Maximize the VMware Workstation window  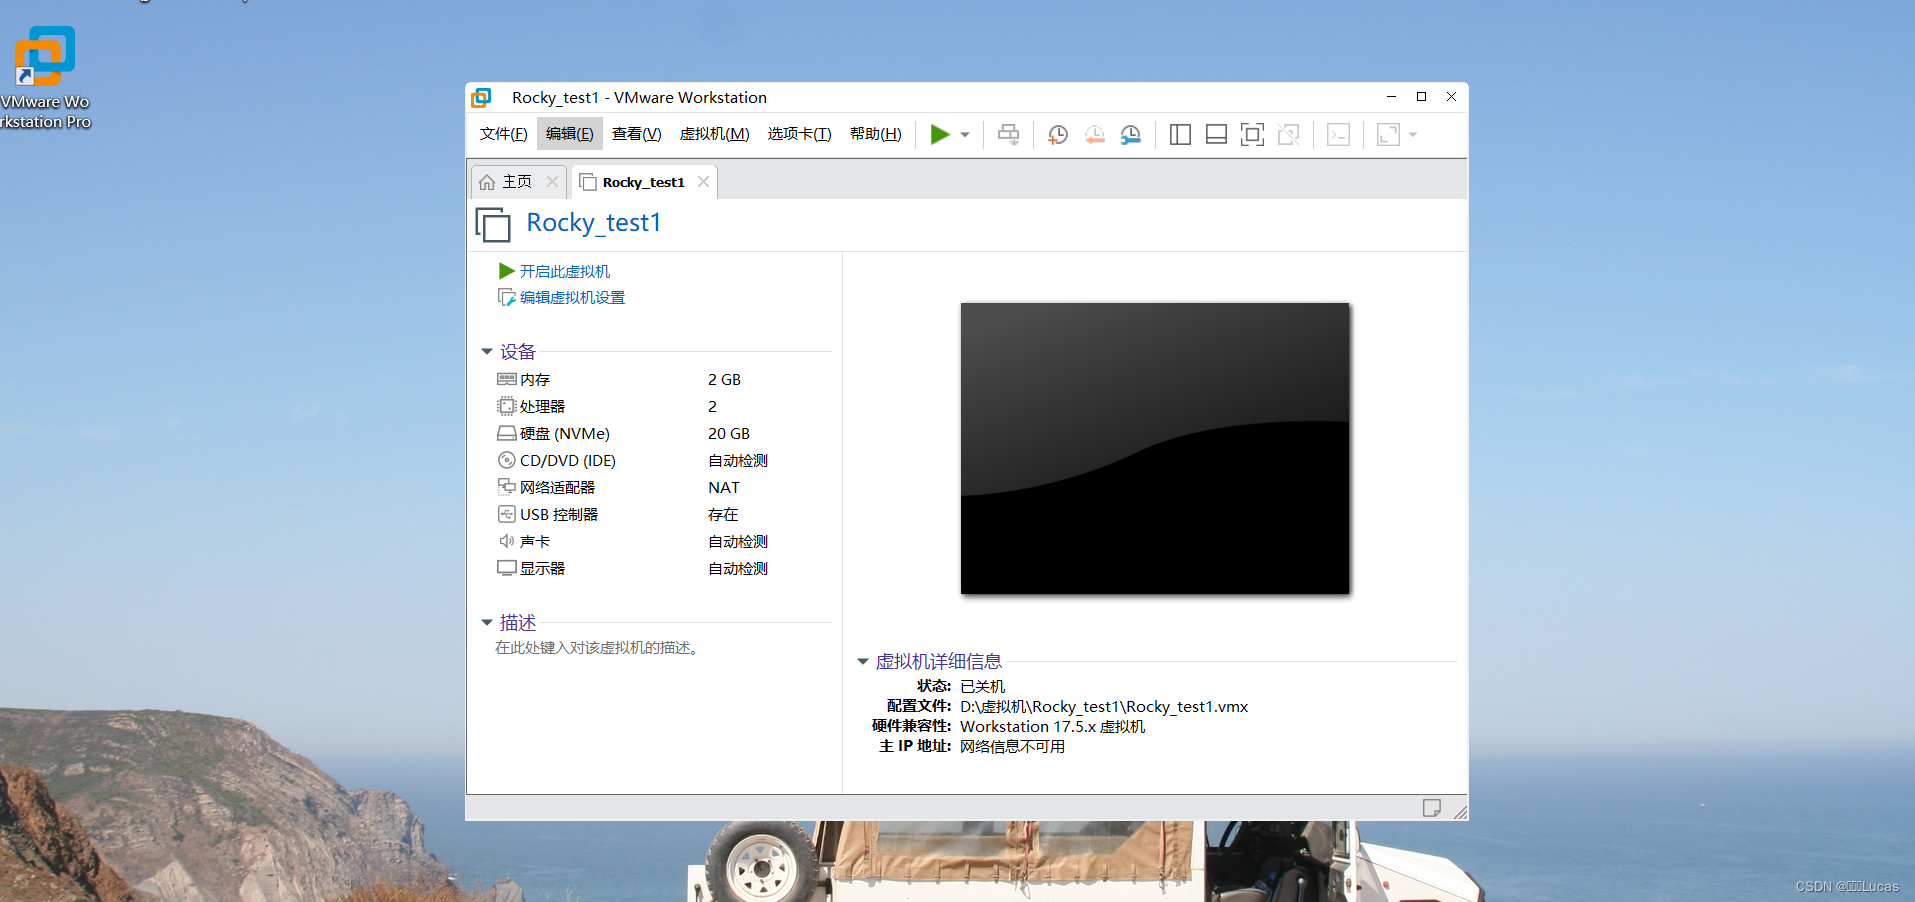(x=1421, y=97)
